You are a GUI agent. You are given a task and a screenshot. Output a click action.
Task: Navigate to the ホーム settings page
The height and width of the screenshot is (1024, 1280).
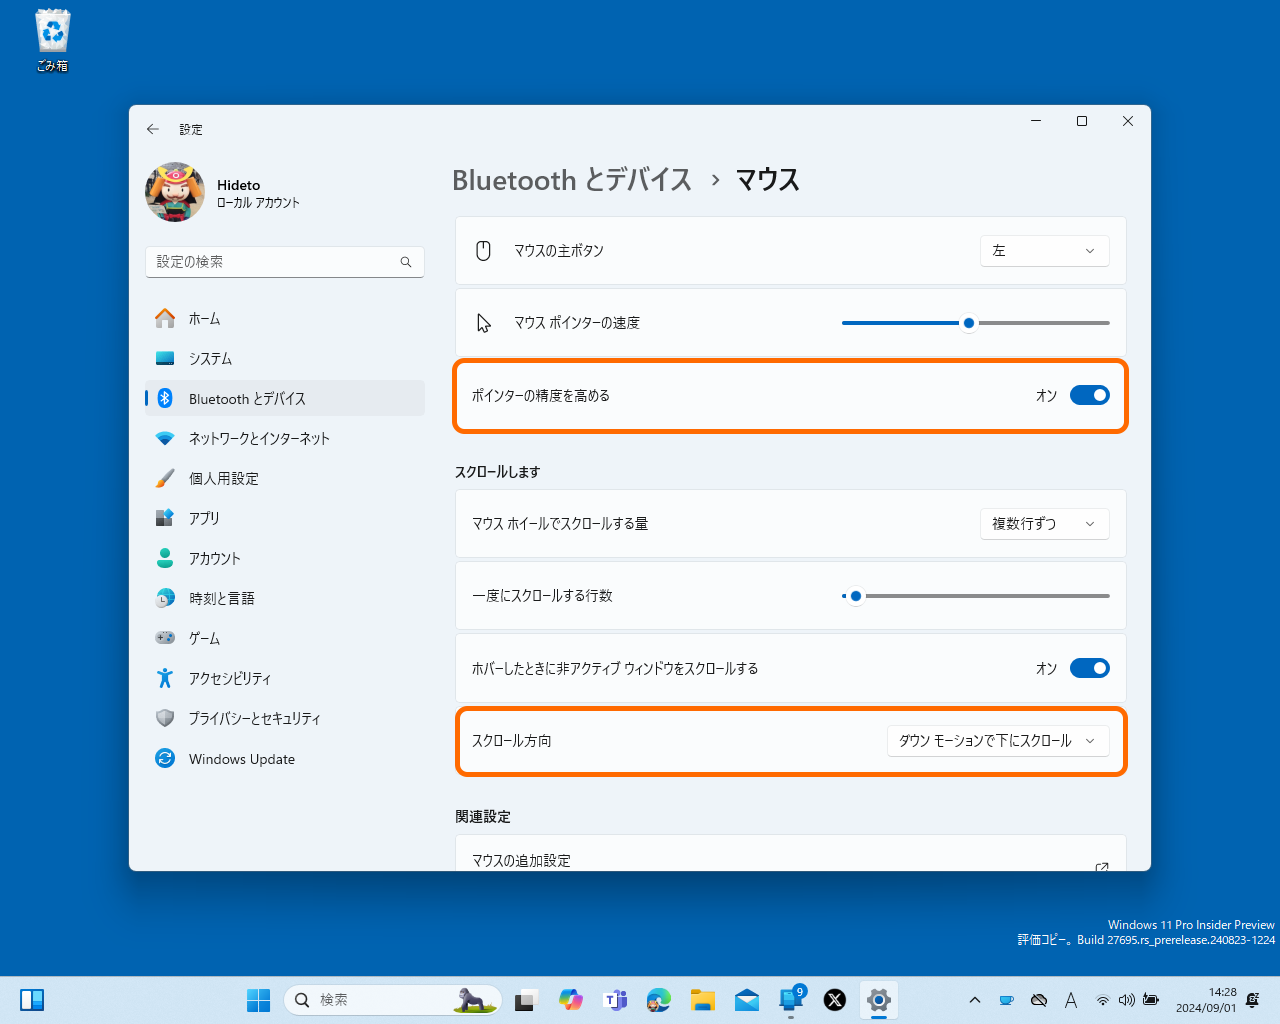click(204, 318)
